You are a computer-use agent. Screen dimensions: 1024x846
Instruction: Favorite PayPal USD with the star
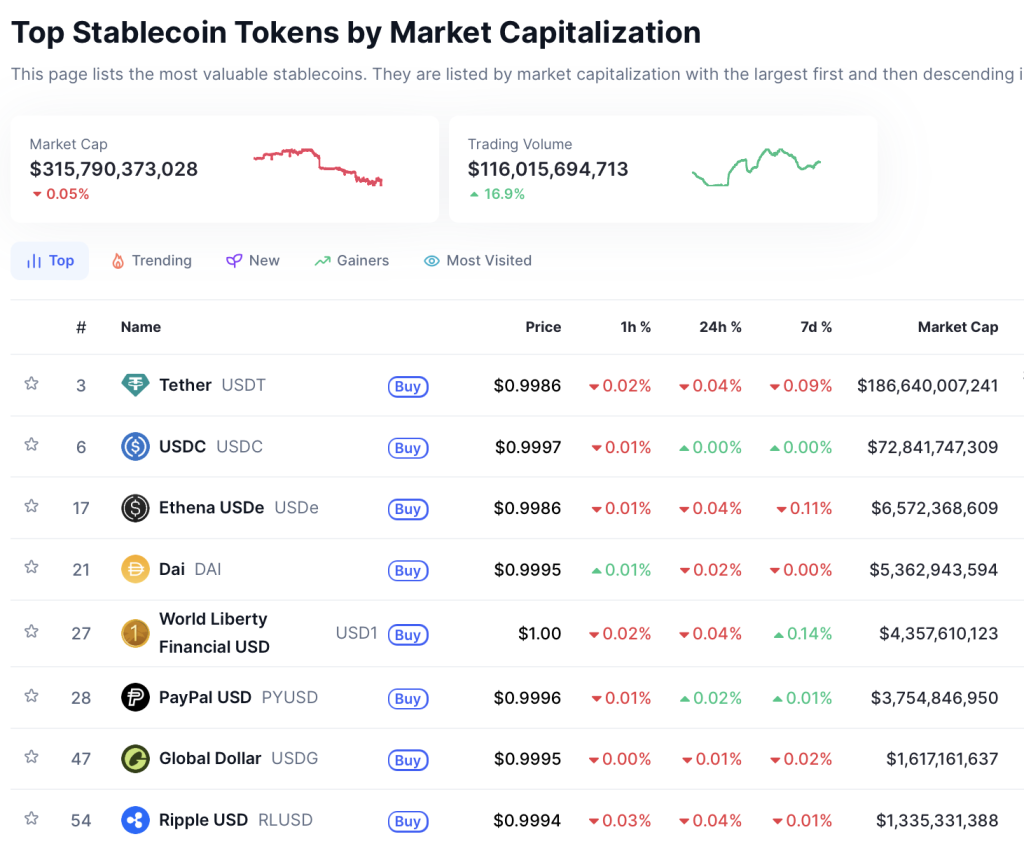[31, 696]
